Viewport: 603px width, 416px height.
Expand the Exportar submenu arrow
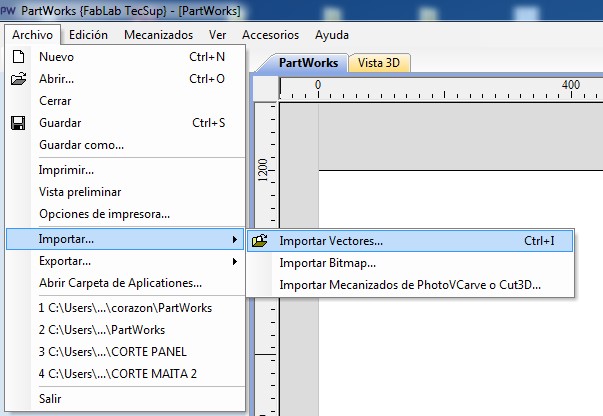click(x=235, y=261)
